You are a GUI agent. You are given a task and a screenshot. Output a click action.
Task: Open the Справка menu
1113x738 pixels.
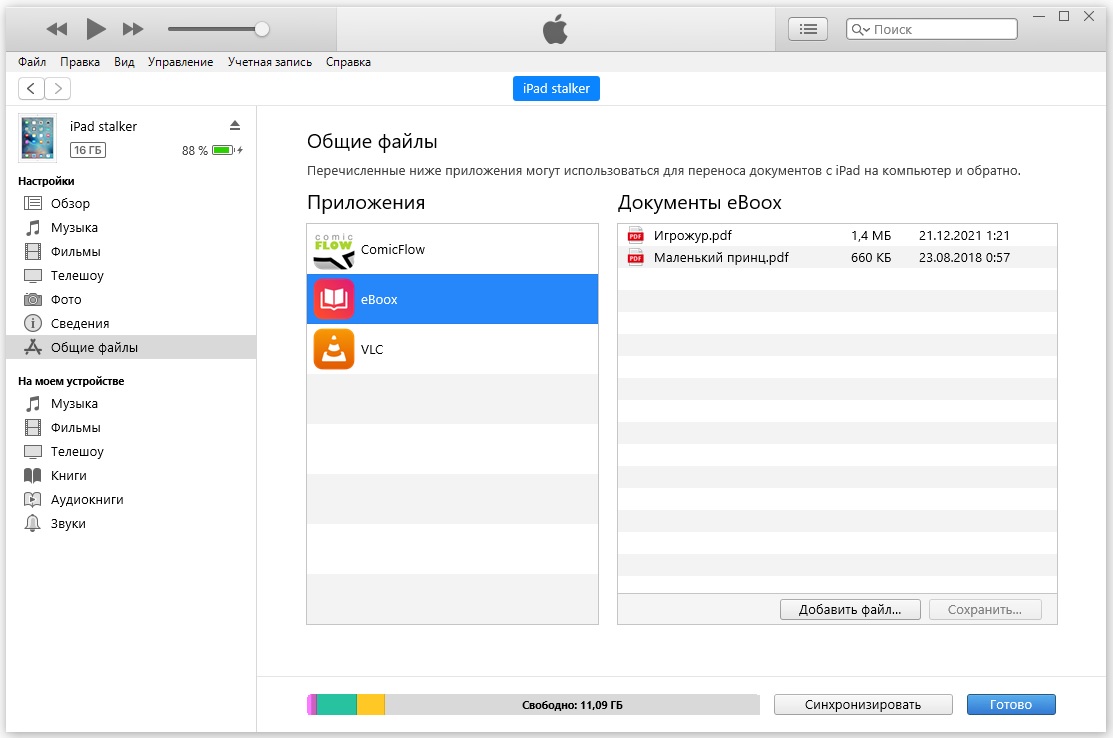click(348, 62)
